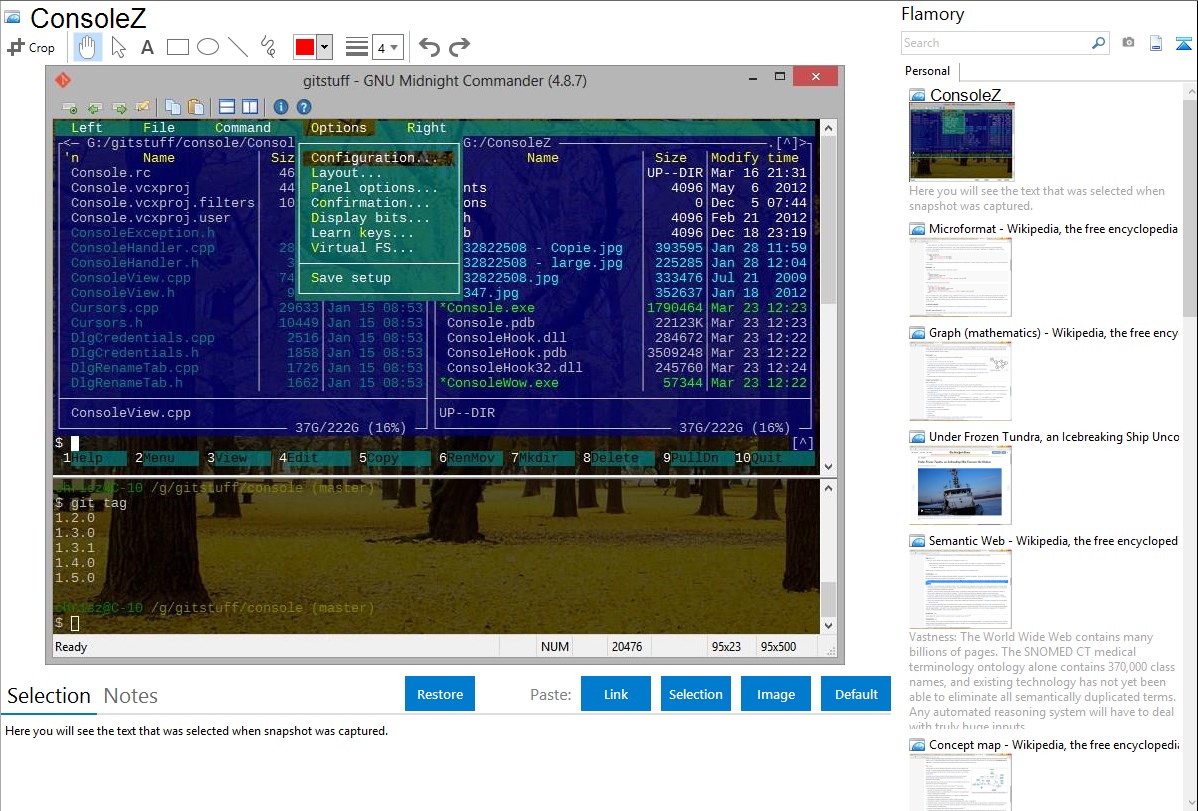Screen dimensions: 1198x811
Task: Redo the last annotation
Action: point(459,47)
